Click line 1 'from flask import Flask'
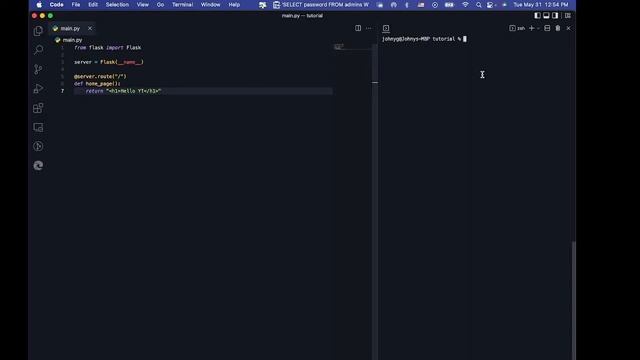 click(107, 47)
